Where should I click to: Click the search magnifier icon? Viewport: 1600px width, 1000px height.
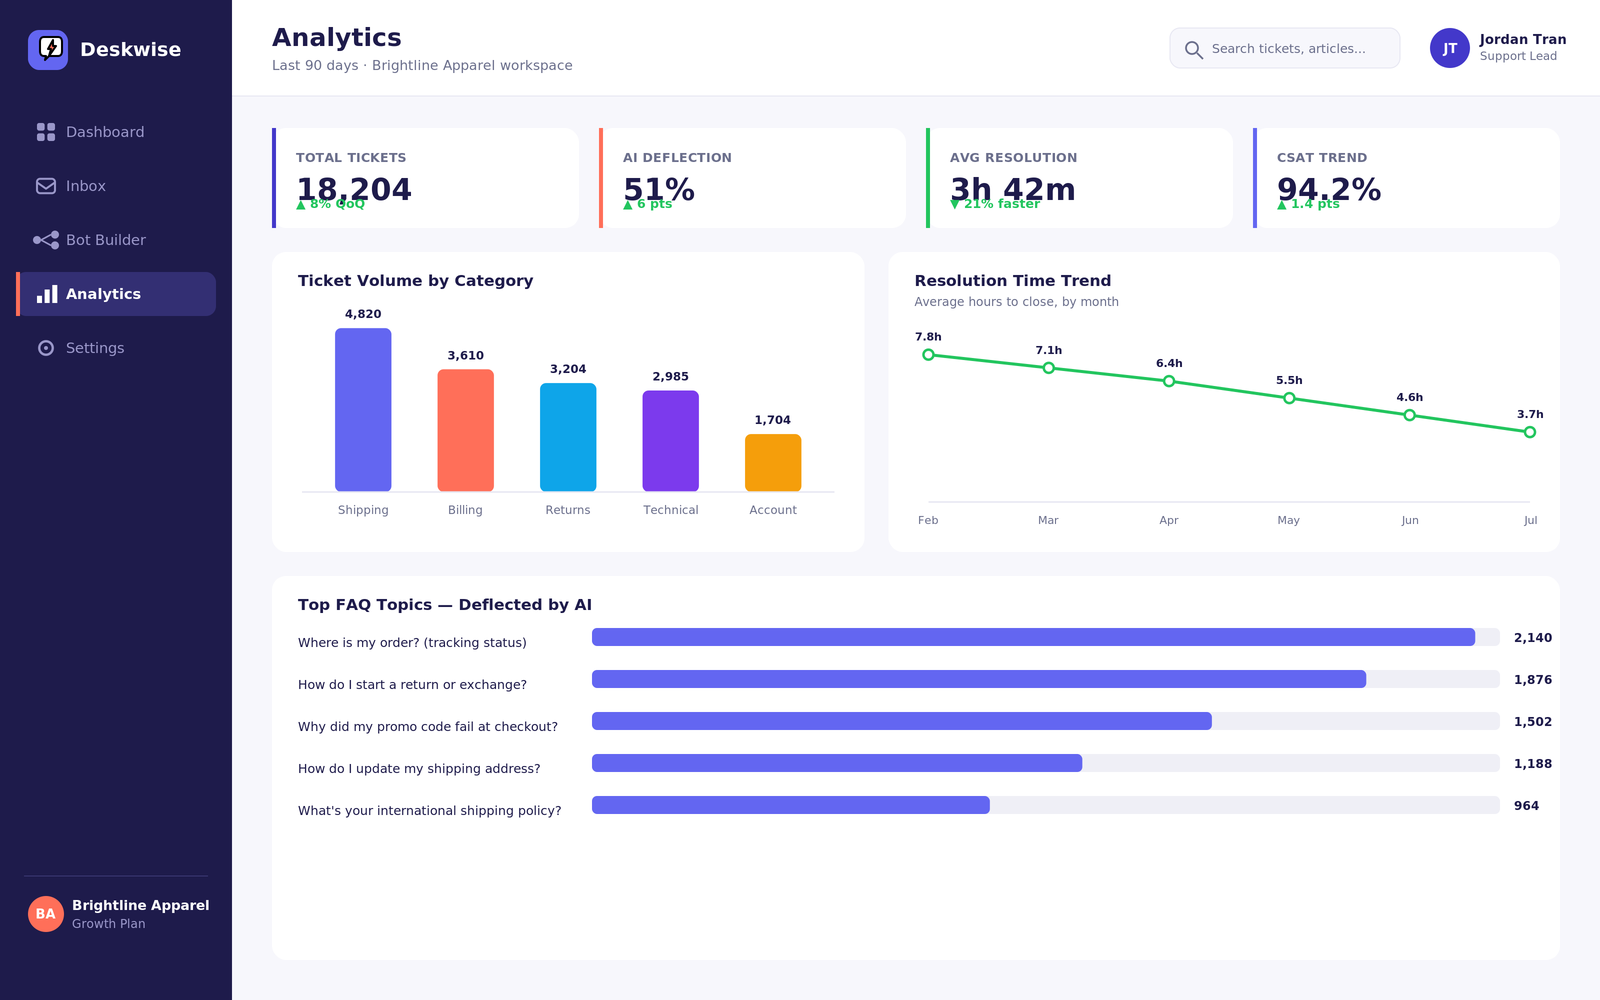[x=1194, y=49]
